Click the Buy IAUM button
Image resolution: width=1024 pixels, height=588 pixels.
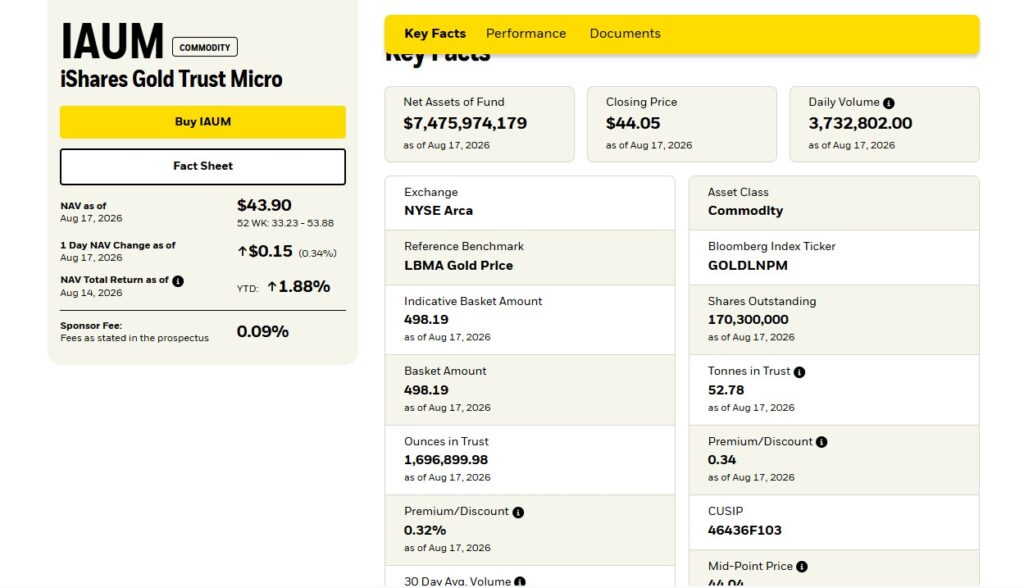coord(202,122)
